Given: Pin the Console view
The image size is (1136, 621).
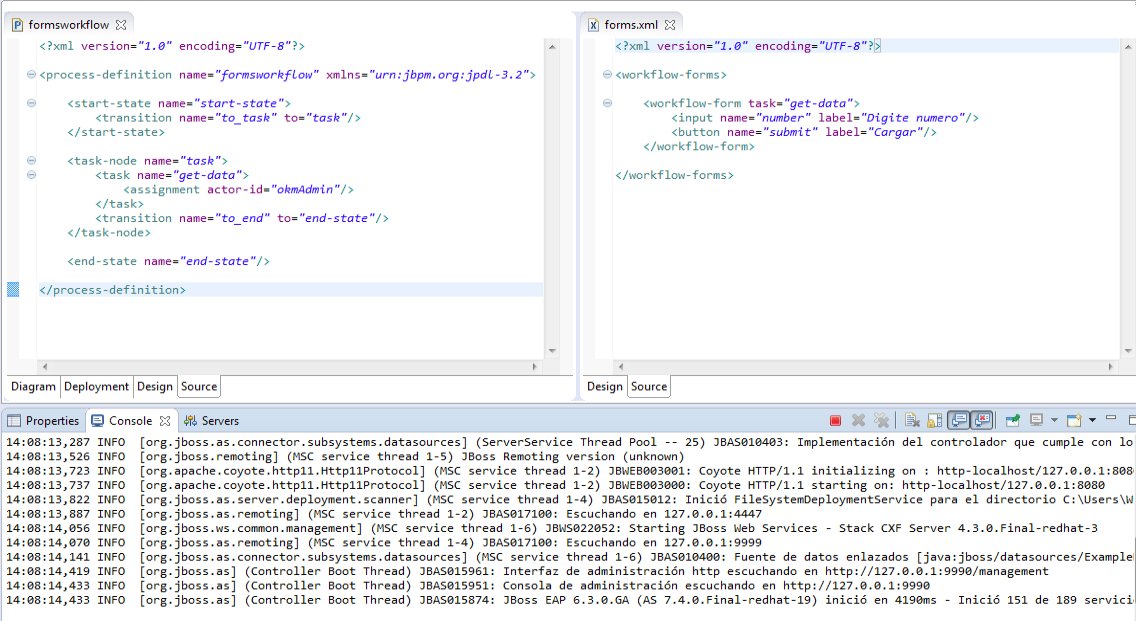Looking at the screenshot, I should tap(1012, 420).
